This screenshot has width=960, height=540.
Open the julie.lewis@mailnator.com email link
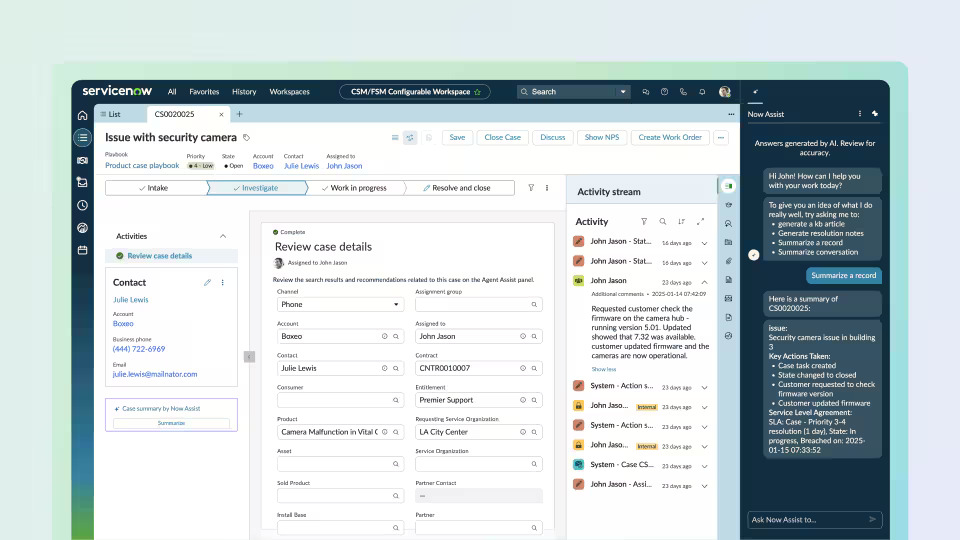155,374
